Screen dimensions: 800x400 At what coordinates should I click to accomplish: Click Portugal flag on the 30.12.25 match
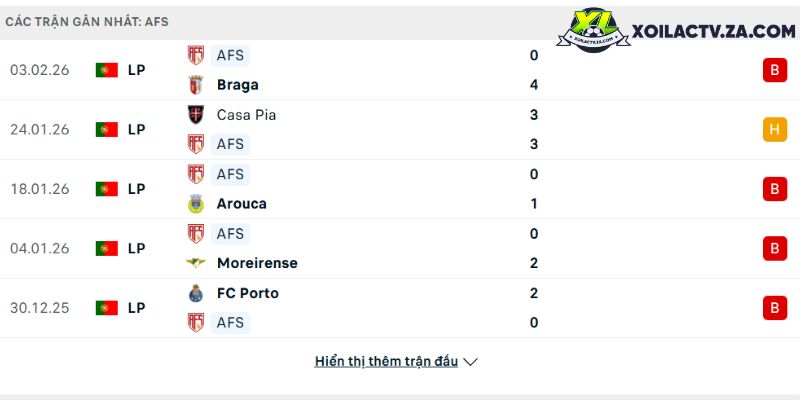pyautogui.click(x=107, y=308)
